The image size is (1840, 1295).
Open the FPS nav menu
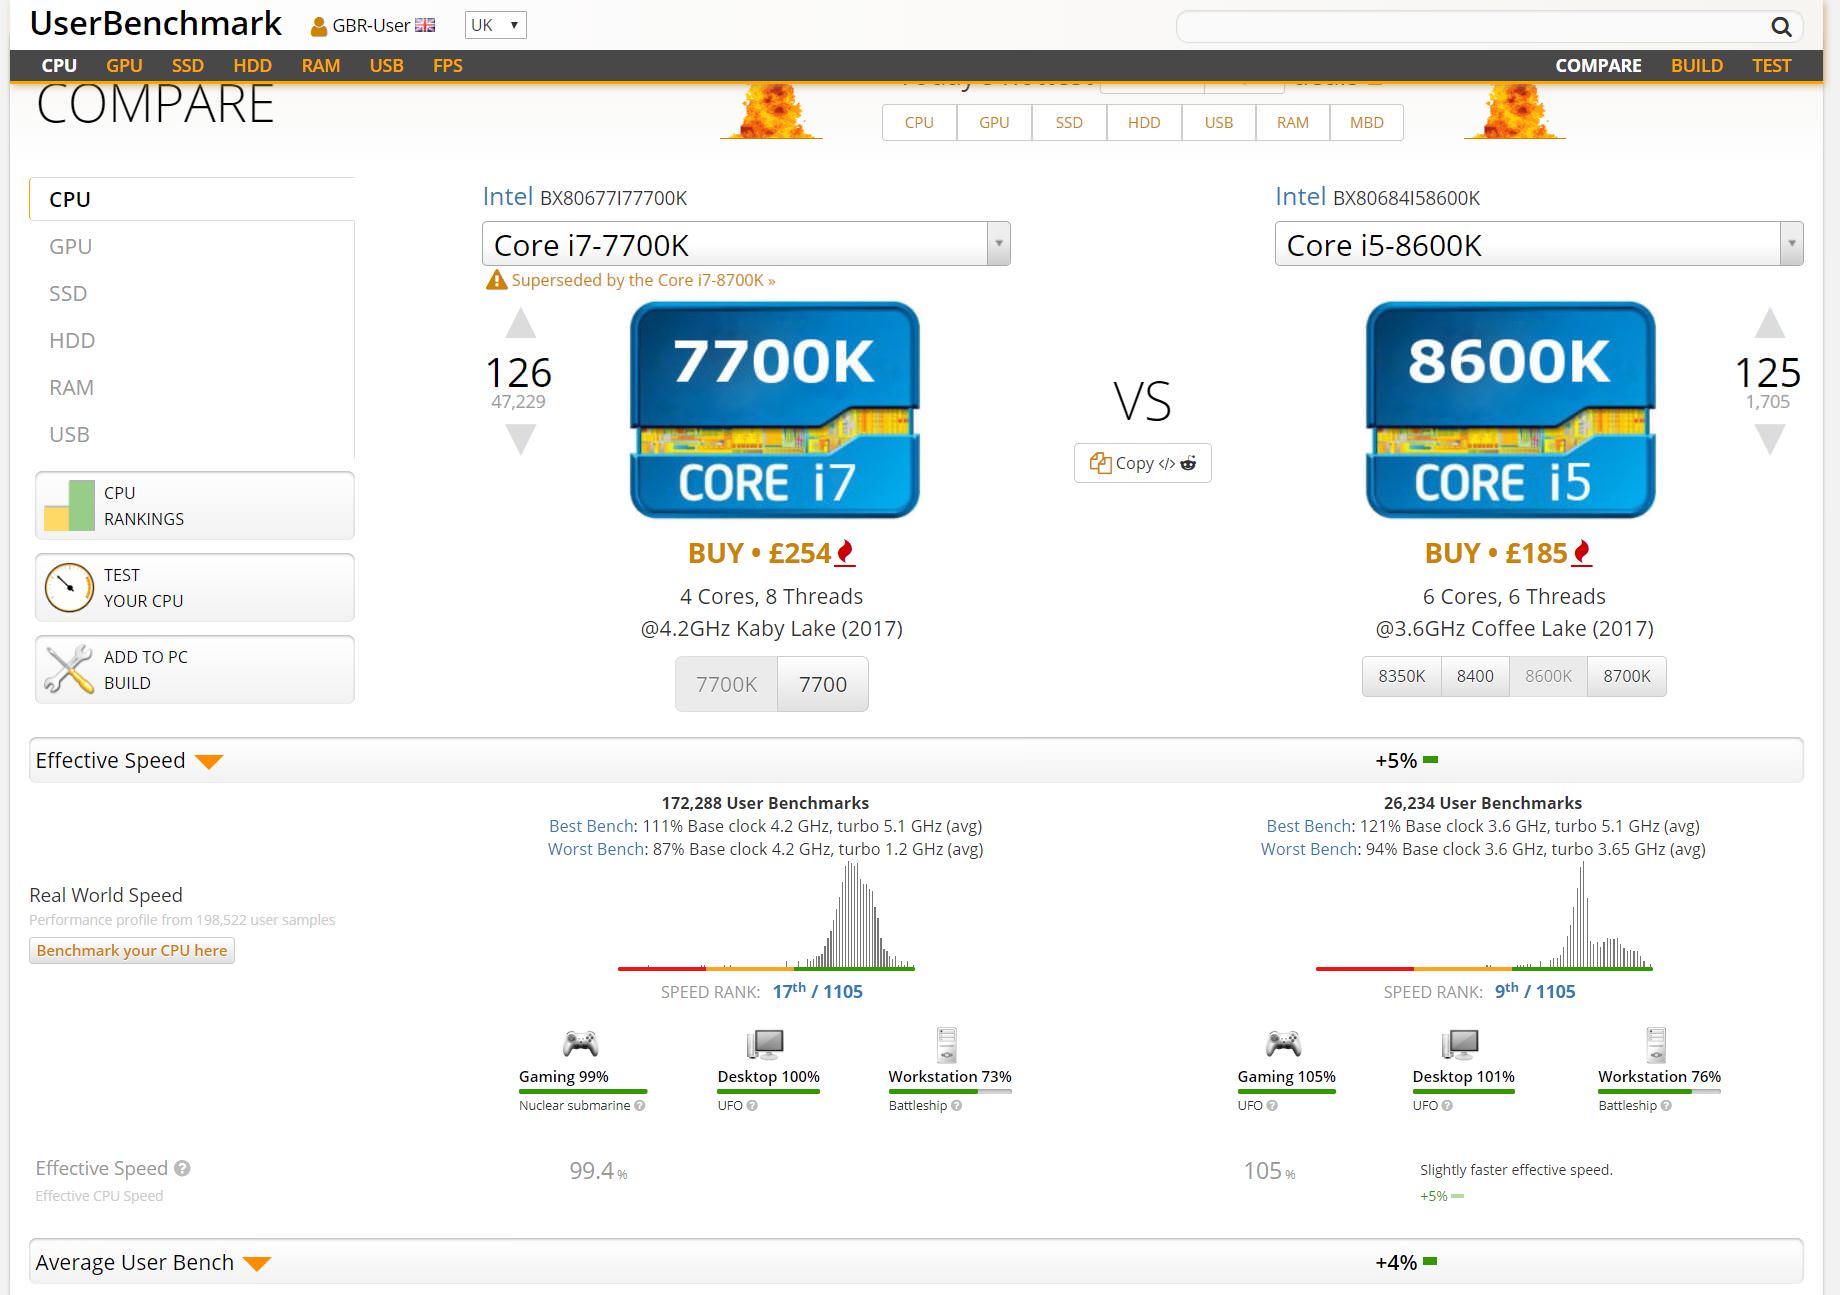pyautogui.click(x=448, y=66)
